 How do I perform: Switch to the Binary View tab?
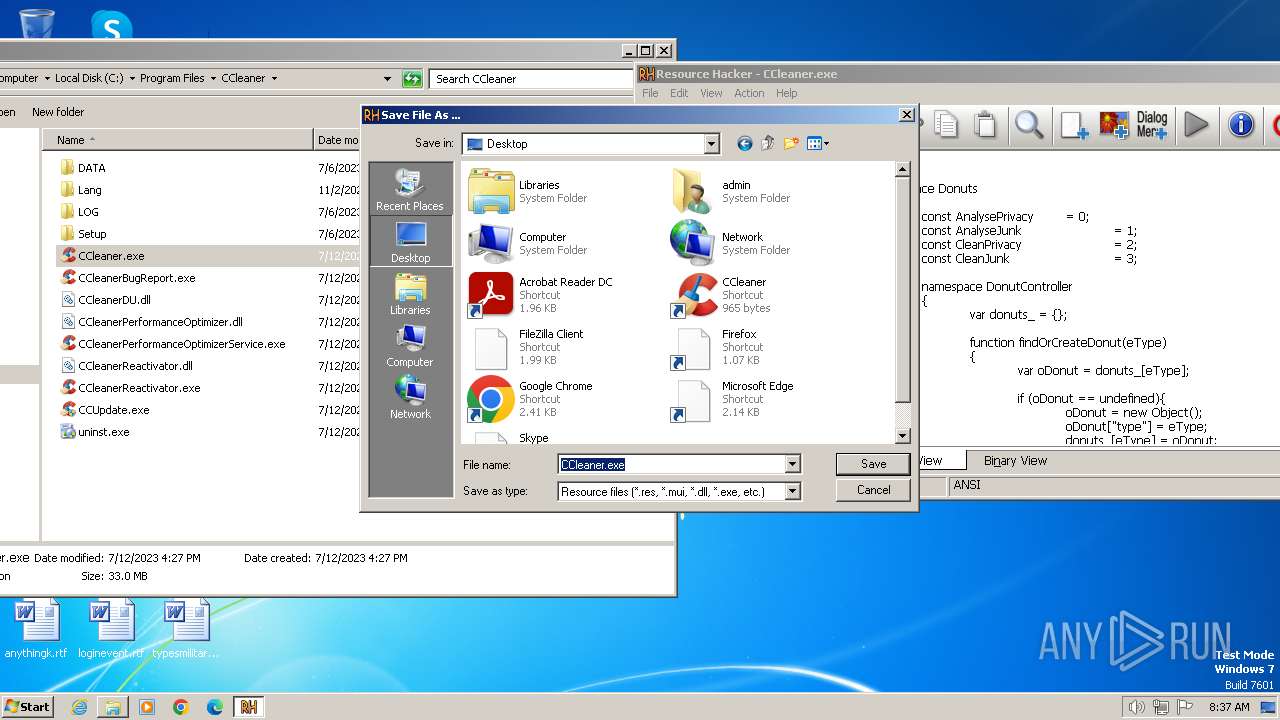click(1015, 461)
